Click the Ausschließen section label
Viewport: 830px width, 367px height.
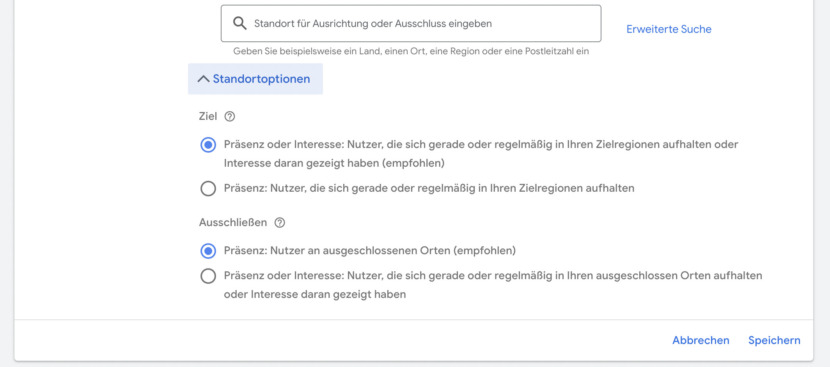233,223
